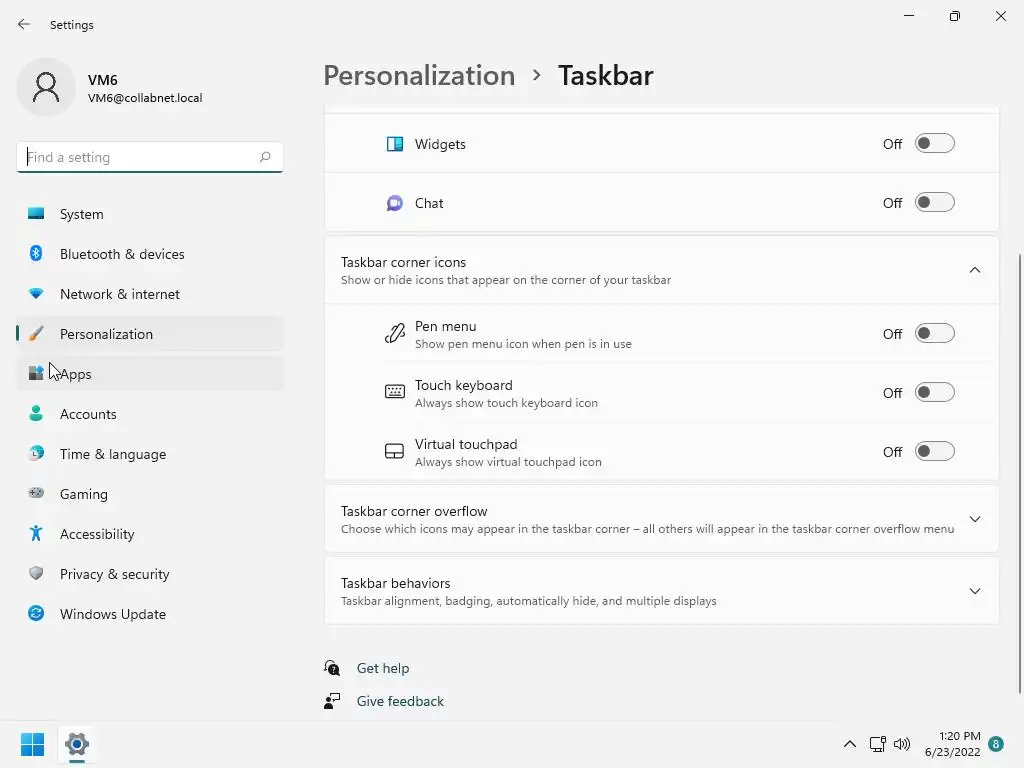Click the Accessibility figure icon
The height and width of the screenshot is (768, 1024).
36,534
